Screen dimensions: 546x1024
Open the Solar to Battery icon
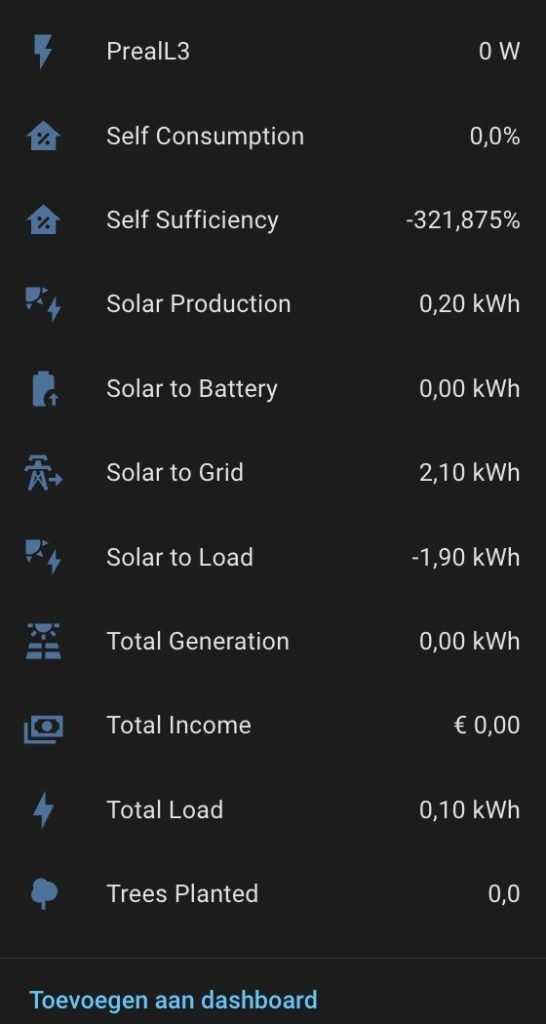[44, 389]
